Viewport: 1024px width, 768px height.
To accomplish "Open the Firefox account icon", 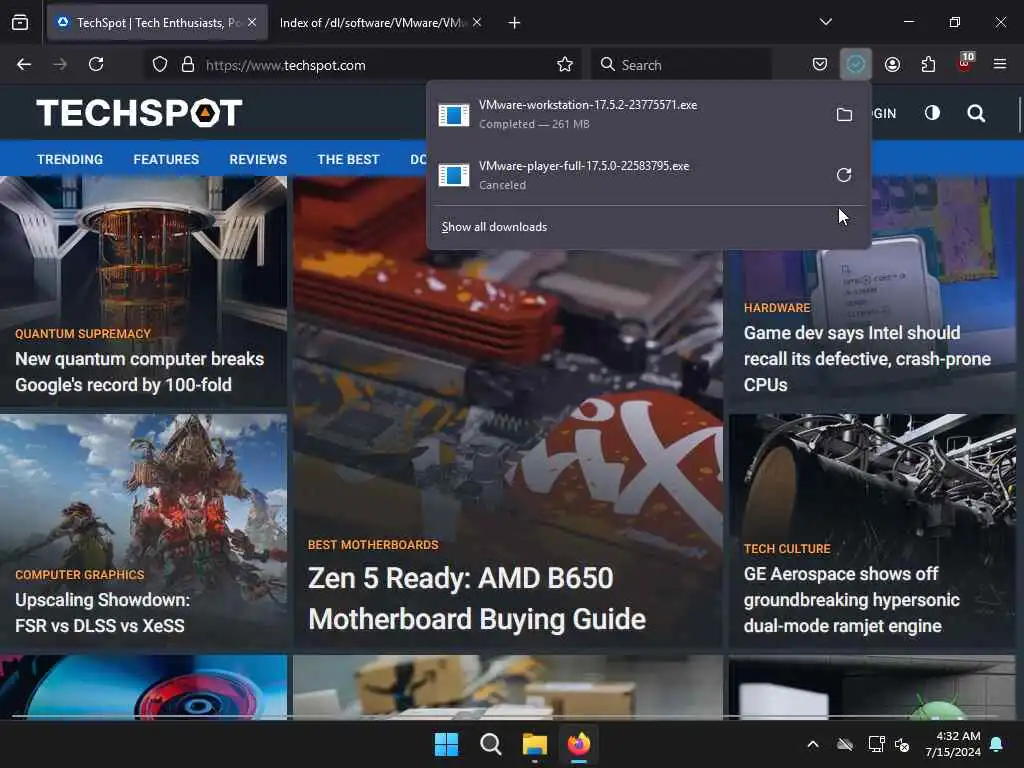I will pos(892,64).
